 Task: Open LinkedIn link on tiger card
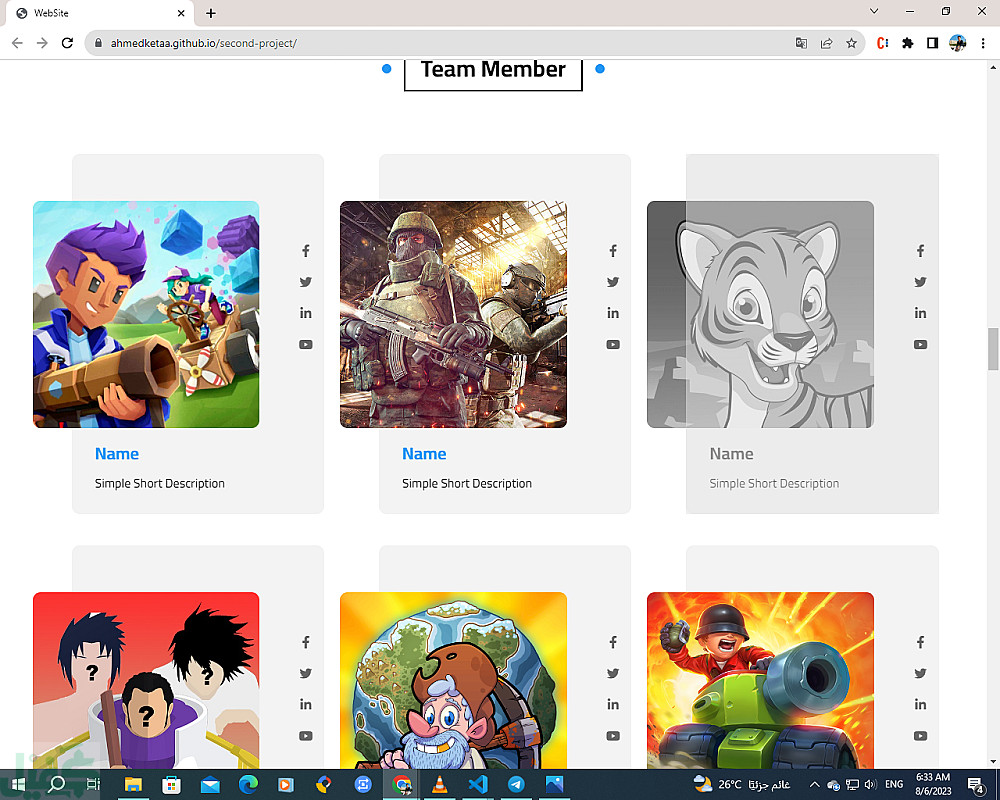point(920,313)
